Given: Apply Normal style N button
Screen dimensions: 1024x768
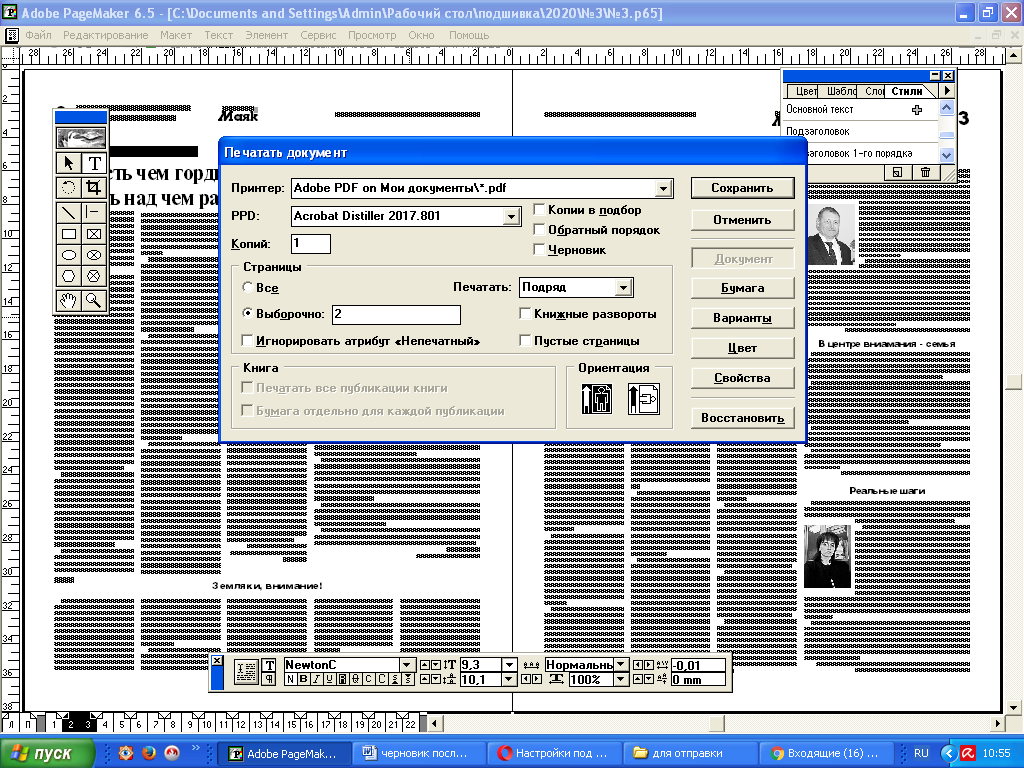Looking at the screenshot, I should [x=291, y=679].
